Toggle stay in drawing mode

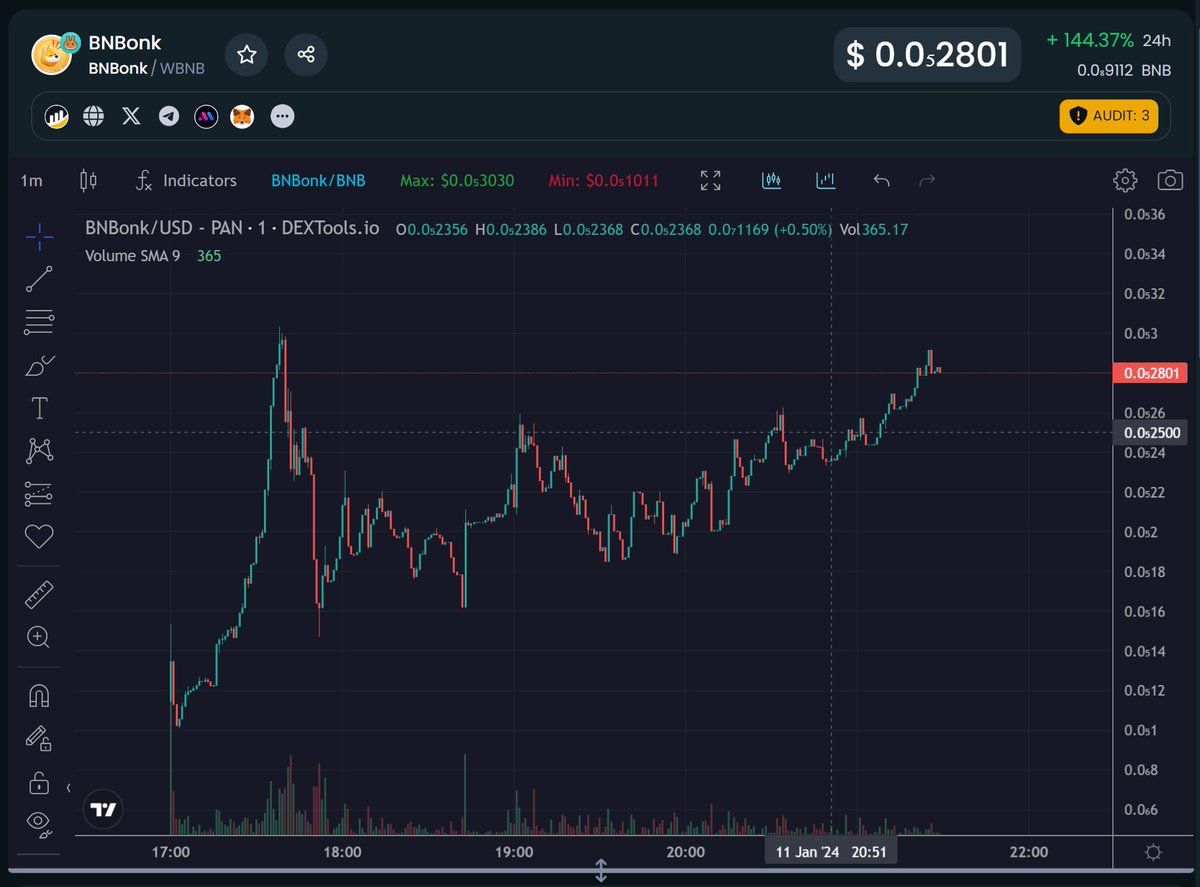point(39,739)
